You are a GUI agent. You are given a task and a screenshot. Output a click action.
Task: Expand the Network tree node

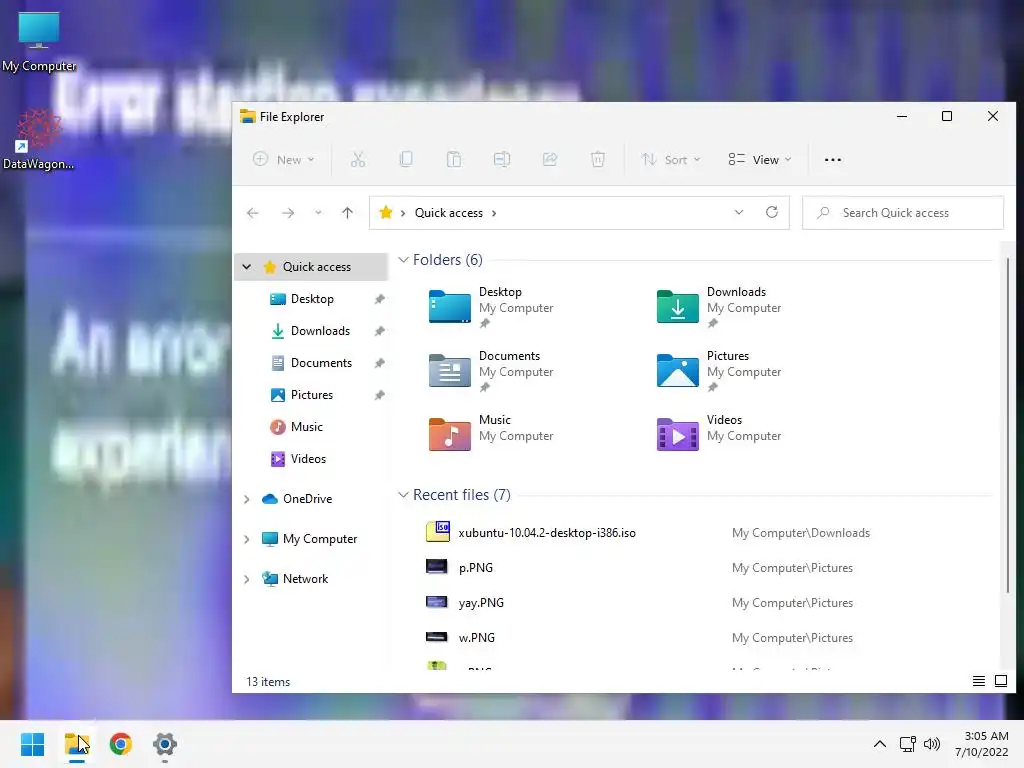pos(247,579)
